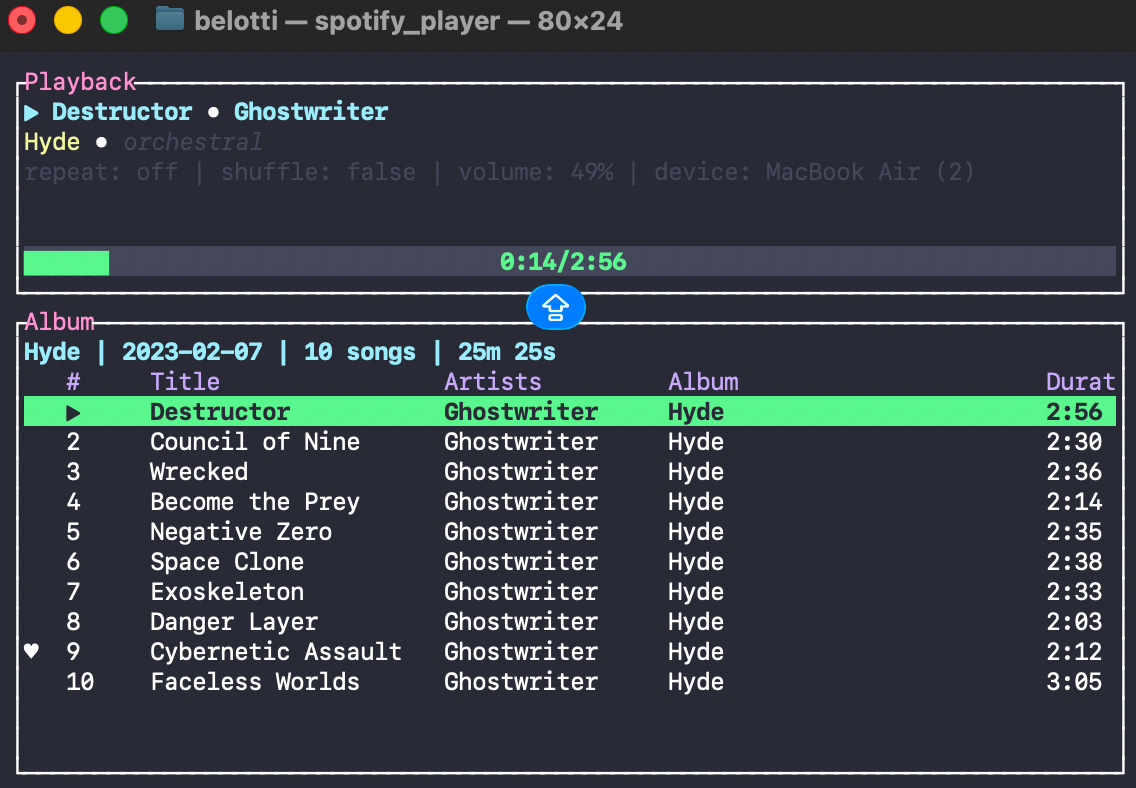
Task: Click the 25m 25s total duration
Action: click(x=507, y=352)
